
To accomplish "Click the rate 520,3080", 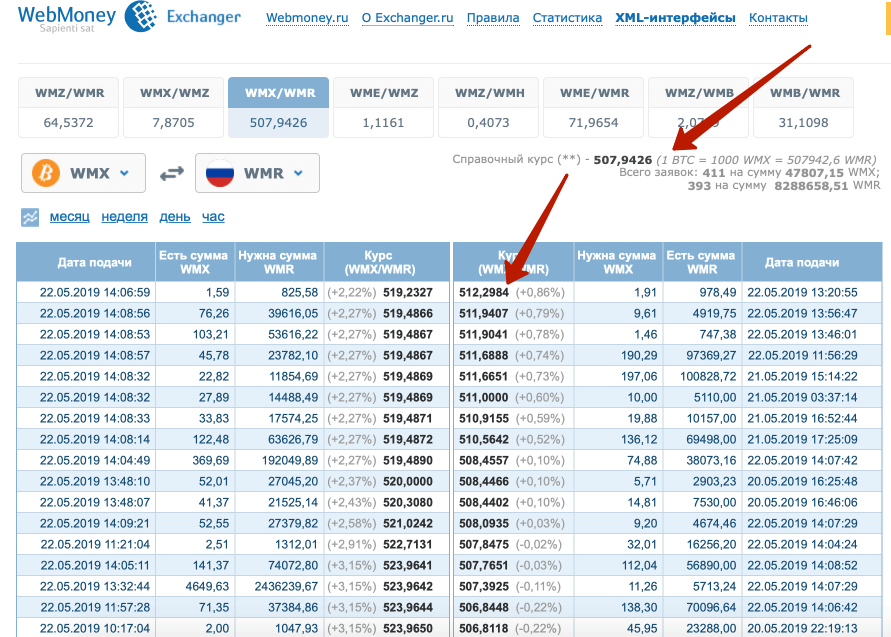I will tap(408, 502).
